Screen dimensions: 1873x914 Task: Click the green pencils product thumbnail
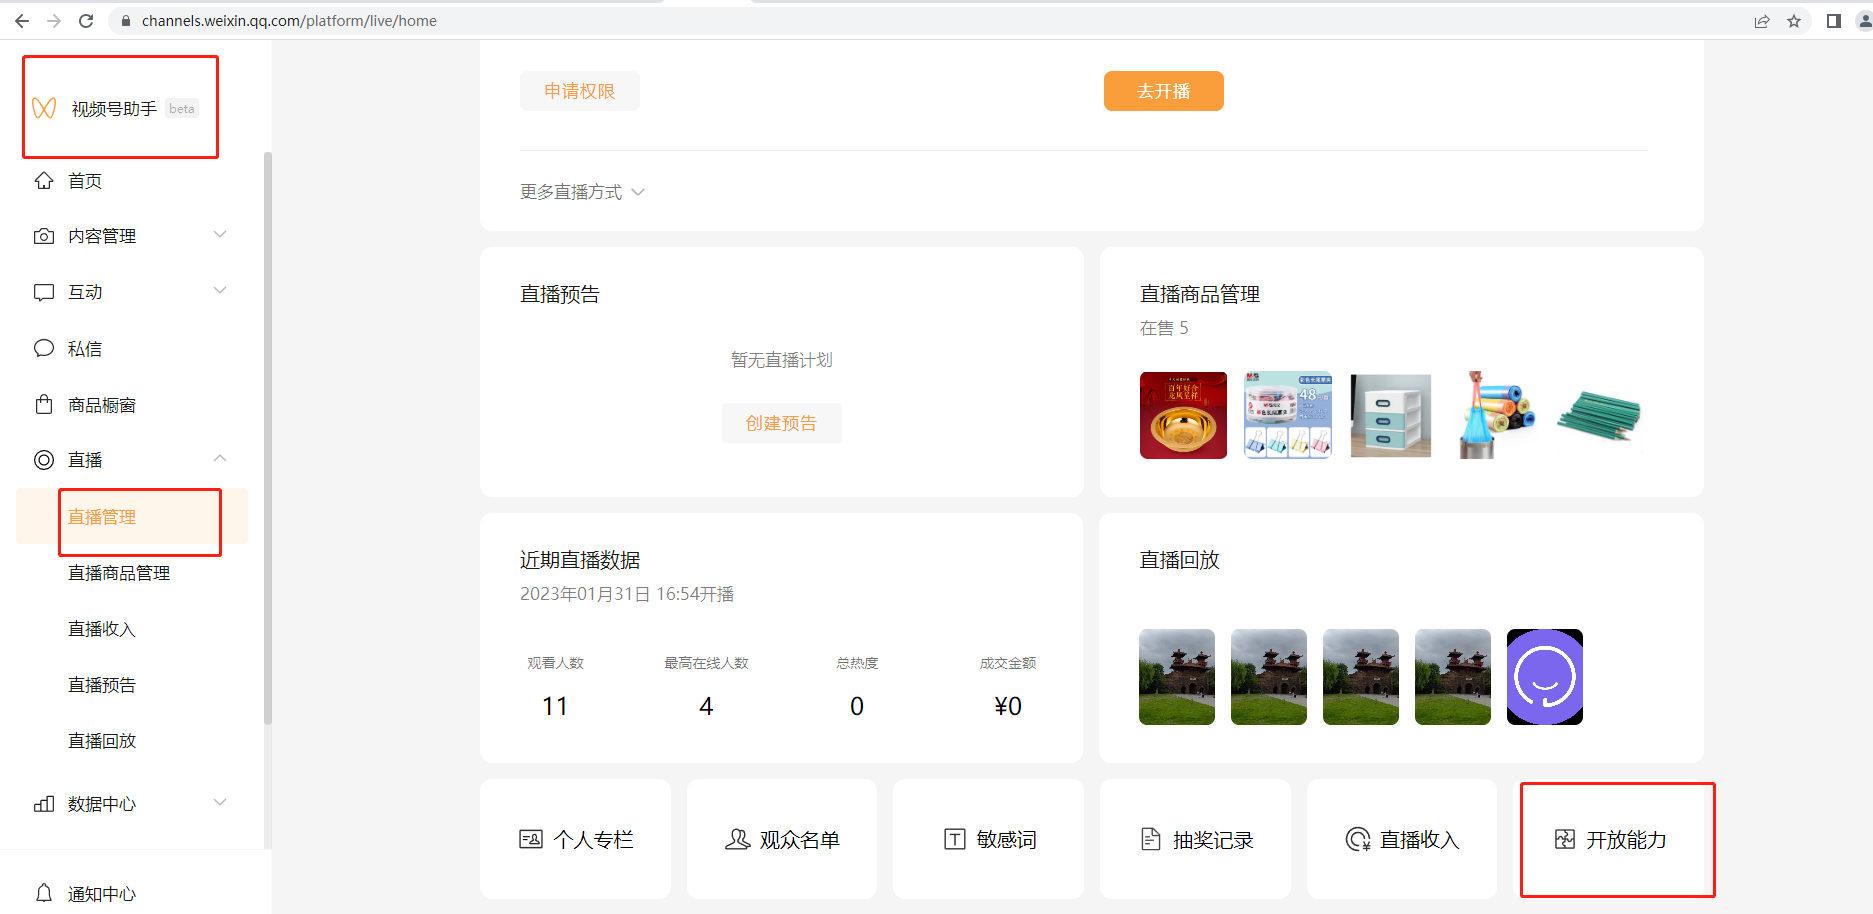tap(1599, 415)
